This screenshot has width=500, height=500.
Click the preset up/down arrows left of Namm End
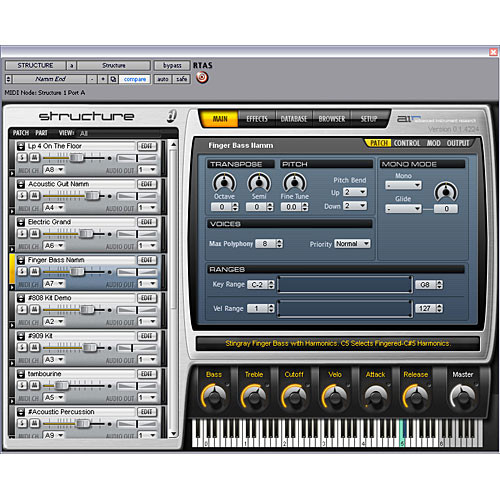pyautogui.click(x=8, y=79)
